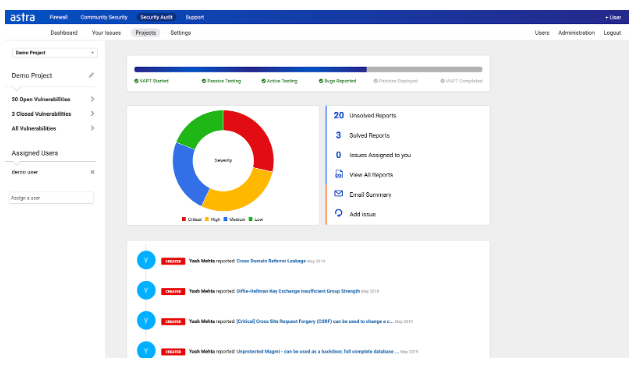Image resolution: width=644 pixels, height=371 pixels.
Task: Click the Bugs Reported check icon
Action: pos(321,81)
